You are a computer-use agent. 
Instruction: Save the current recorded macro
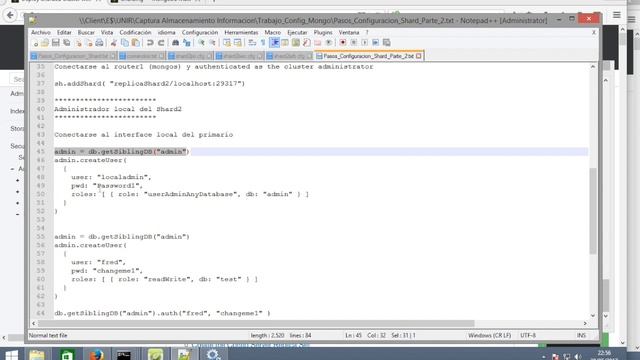[387, 43]
